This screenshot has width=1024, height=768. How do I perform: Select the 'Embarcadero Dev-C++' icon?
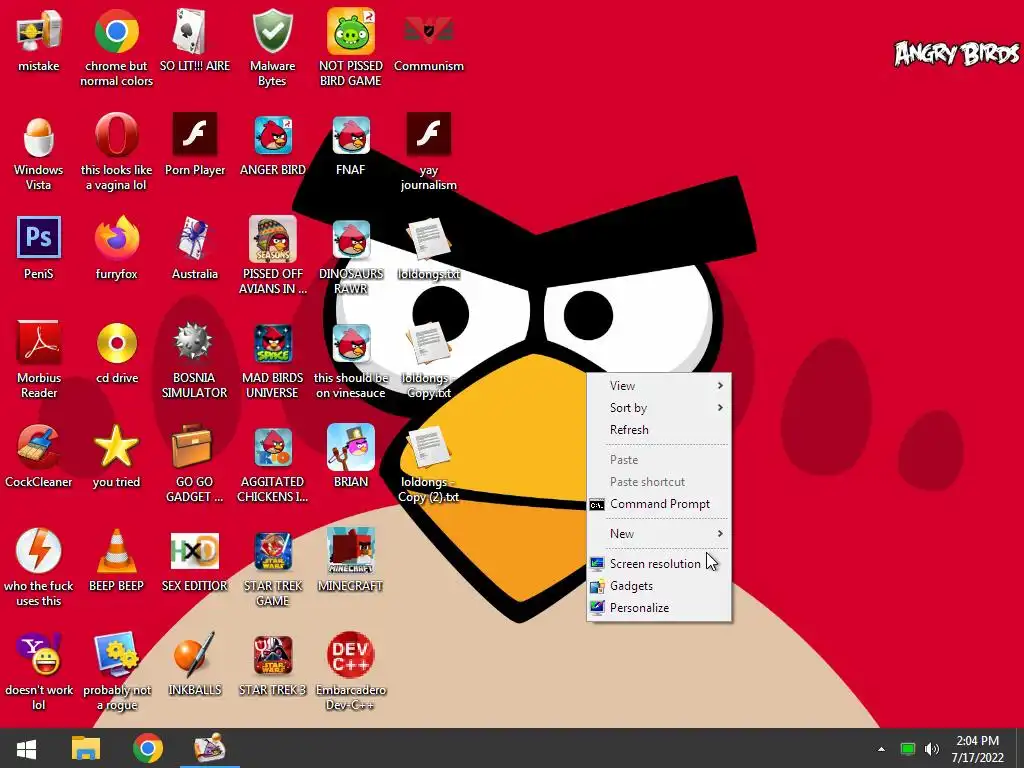(351, 654)
